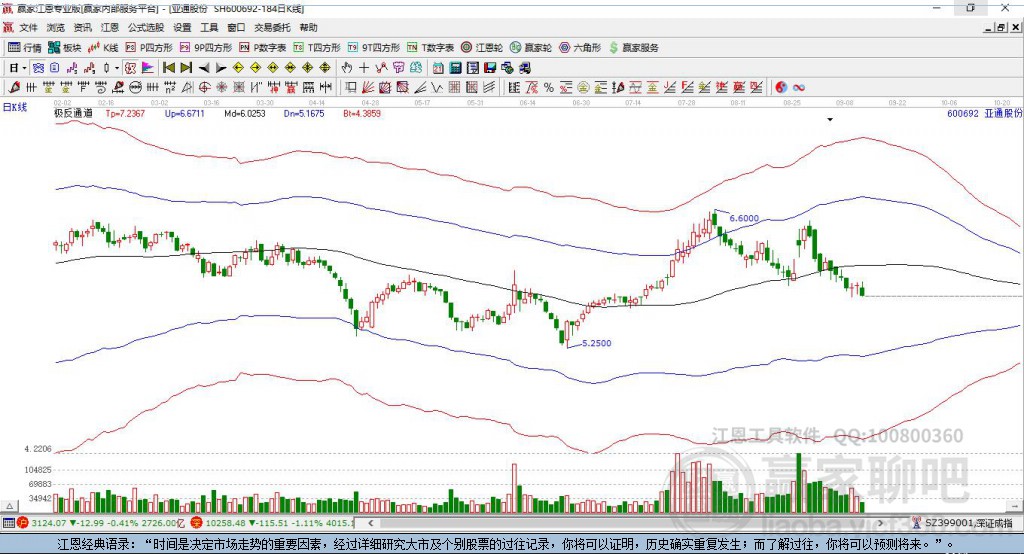Click the 日K线 label
The width and height of the screenshot is (1024, 554).
15,107
